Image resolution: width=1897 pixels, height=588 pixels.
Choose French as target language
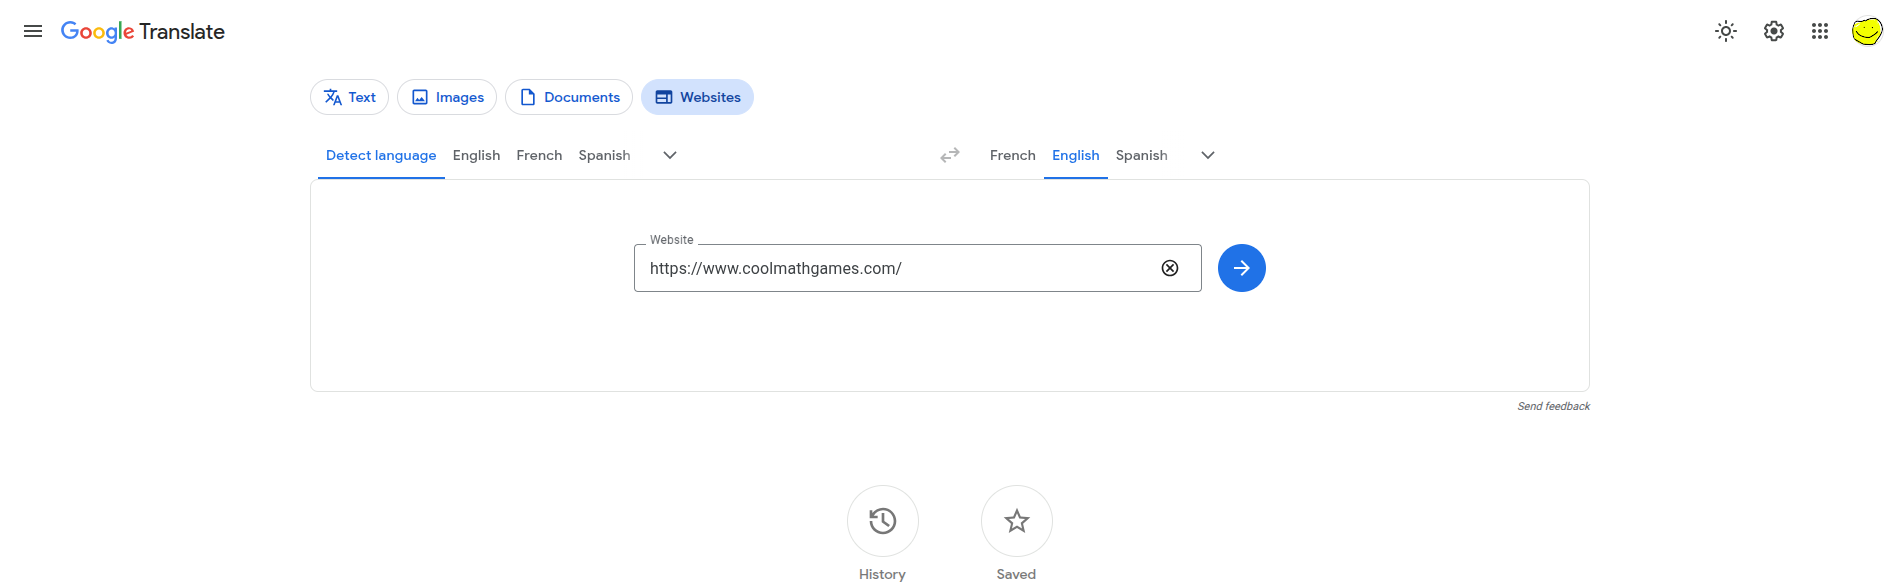click(x=1013, y=155)
